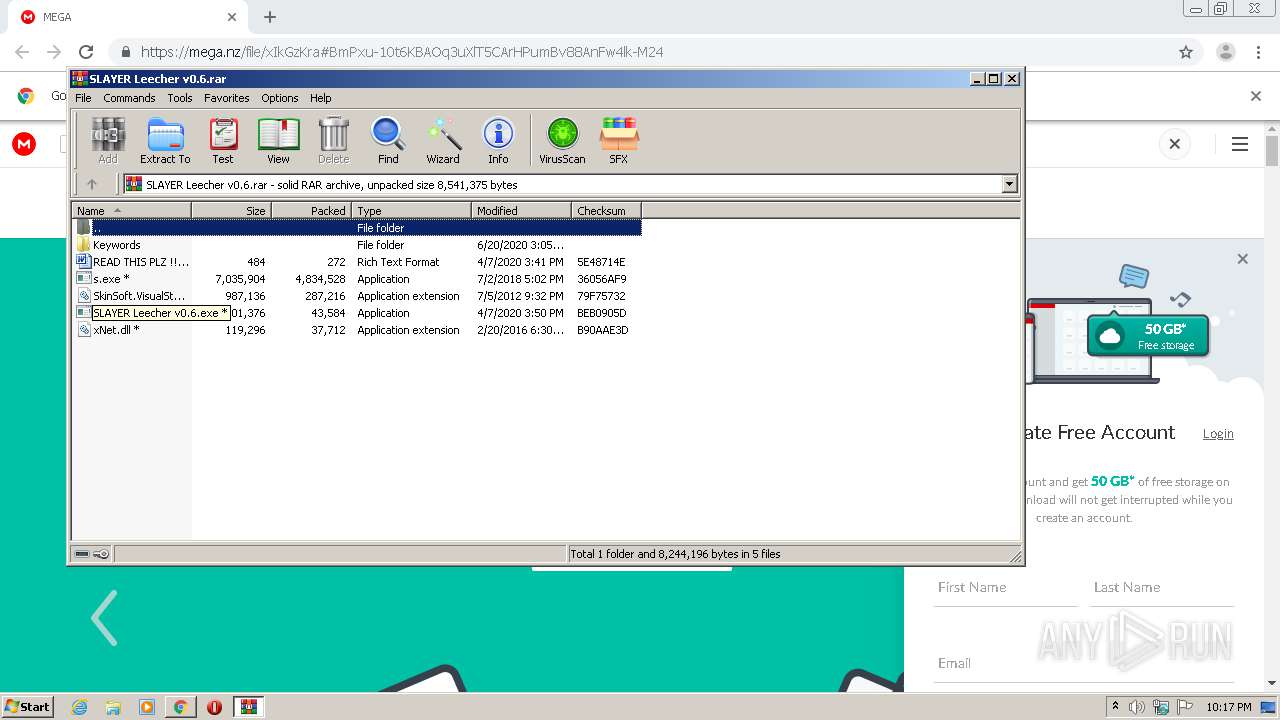Open the Windows Start button

click(27, 706)
